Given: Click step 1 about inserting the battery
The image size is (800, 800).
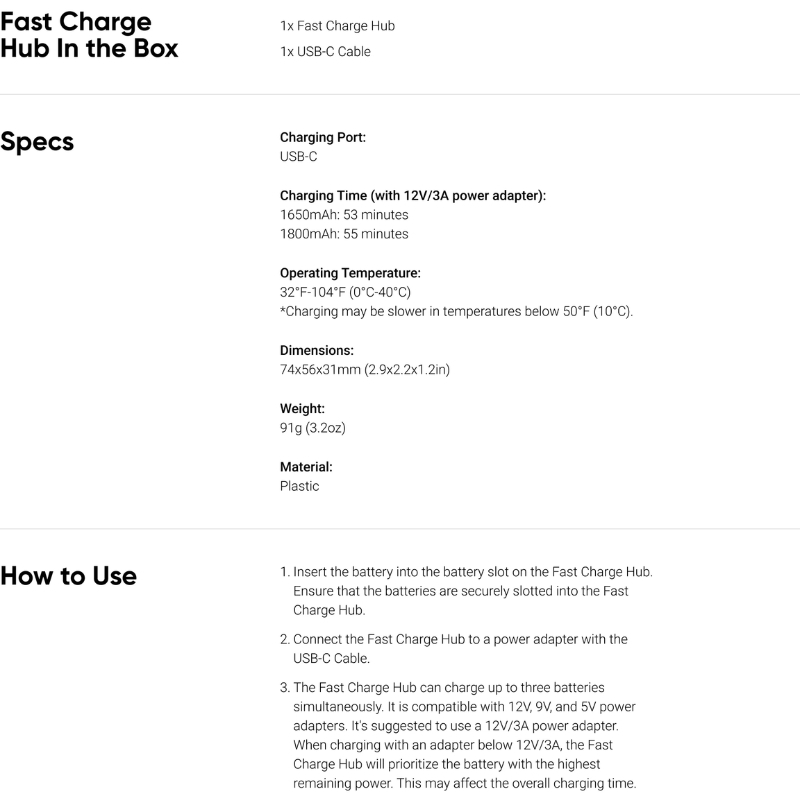Looking at the screenshot, I should coord(466,590).
